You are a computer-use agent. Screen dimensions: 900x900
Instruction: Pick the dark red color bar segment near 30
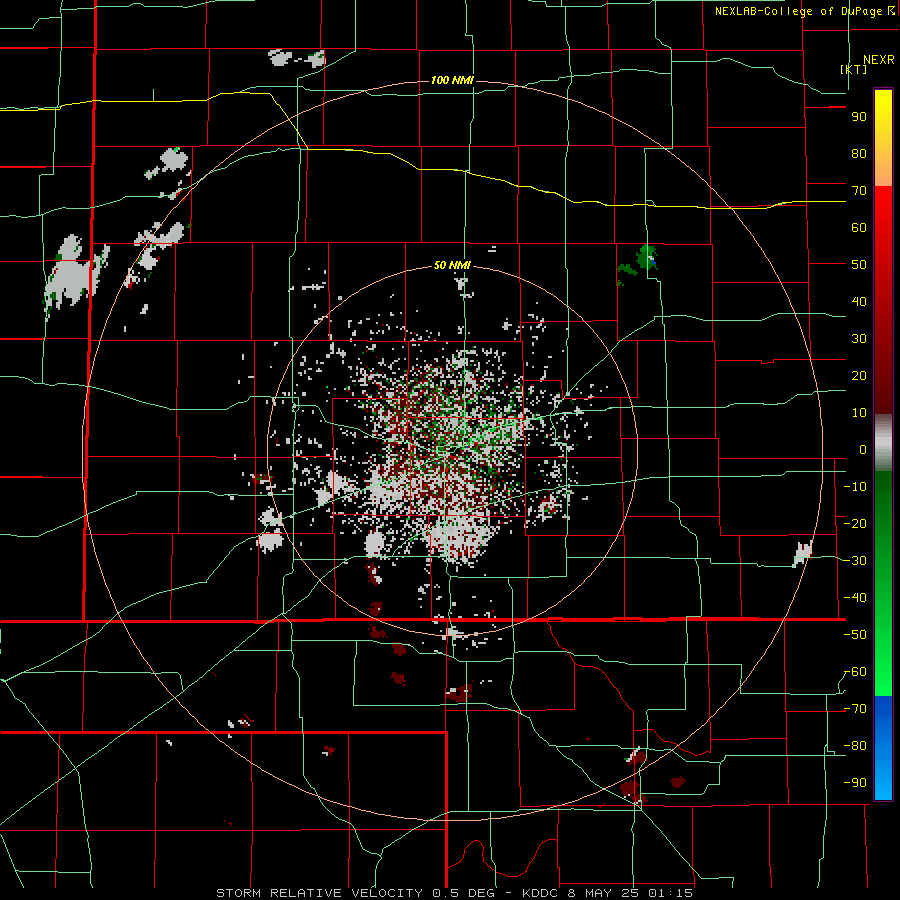click(883, 339)
